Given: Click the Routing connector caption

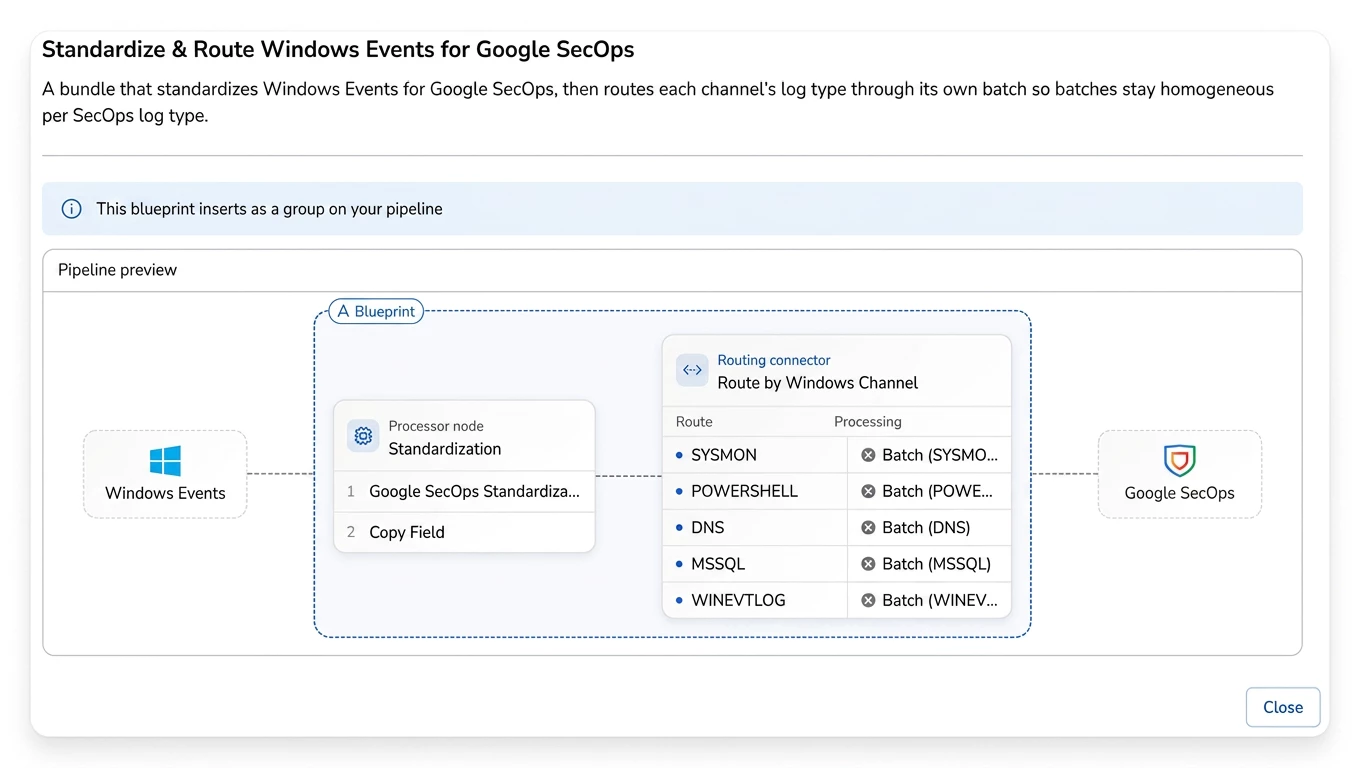Looking at the screenshot, I should pyautogui.click(x=774, y=360).
